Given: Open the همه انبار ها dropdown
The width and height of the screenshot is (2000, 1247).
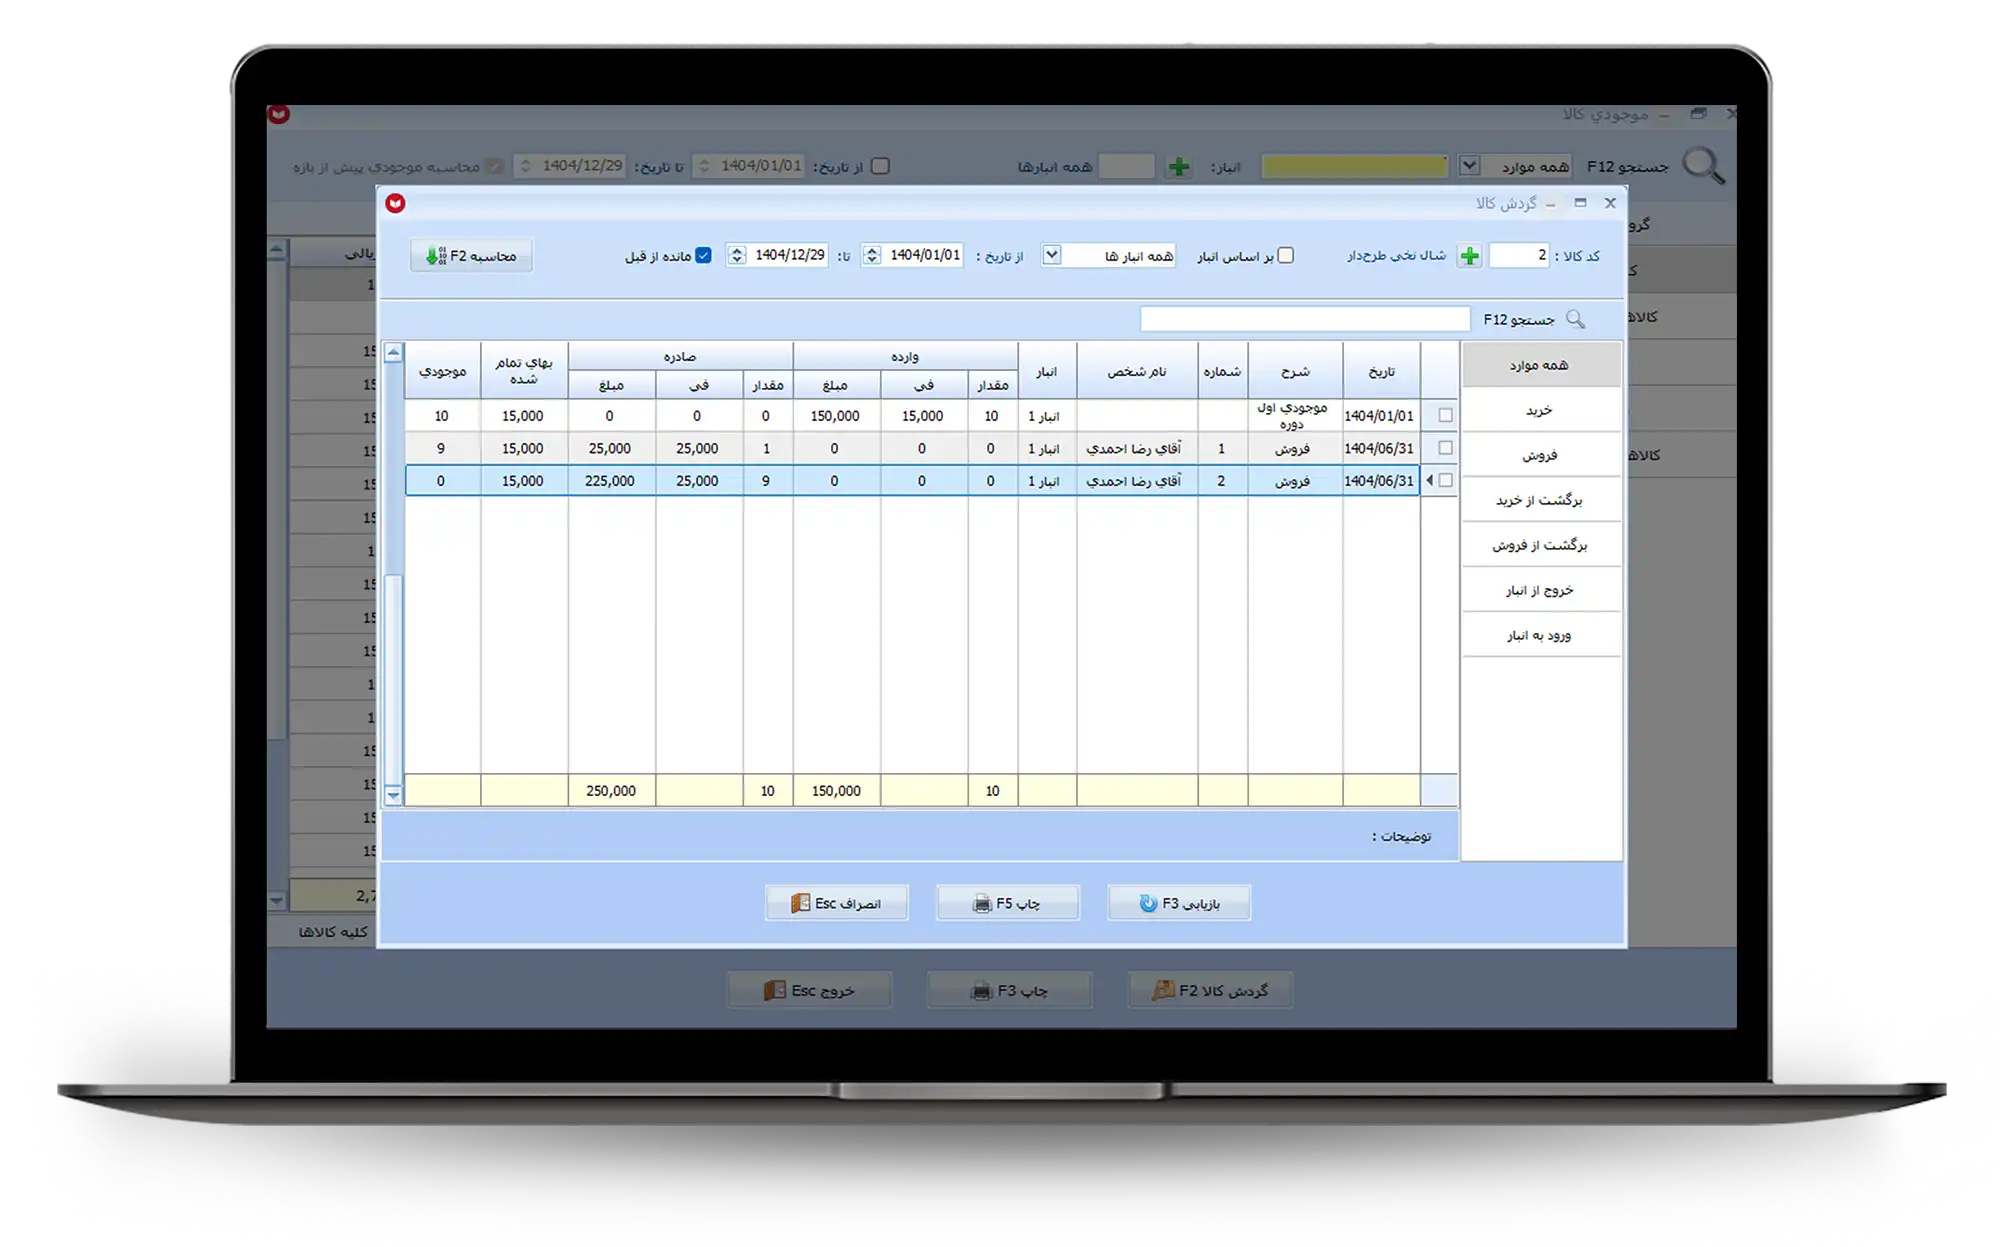Looking at the screenshot, I should 1051,255.
